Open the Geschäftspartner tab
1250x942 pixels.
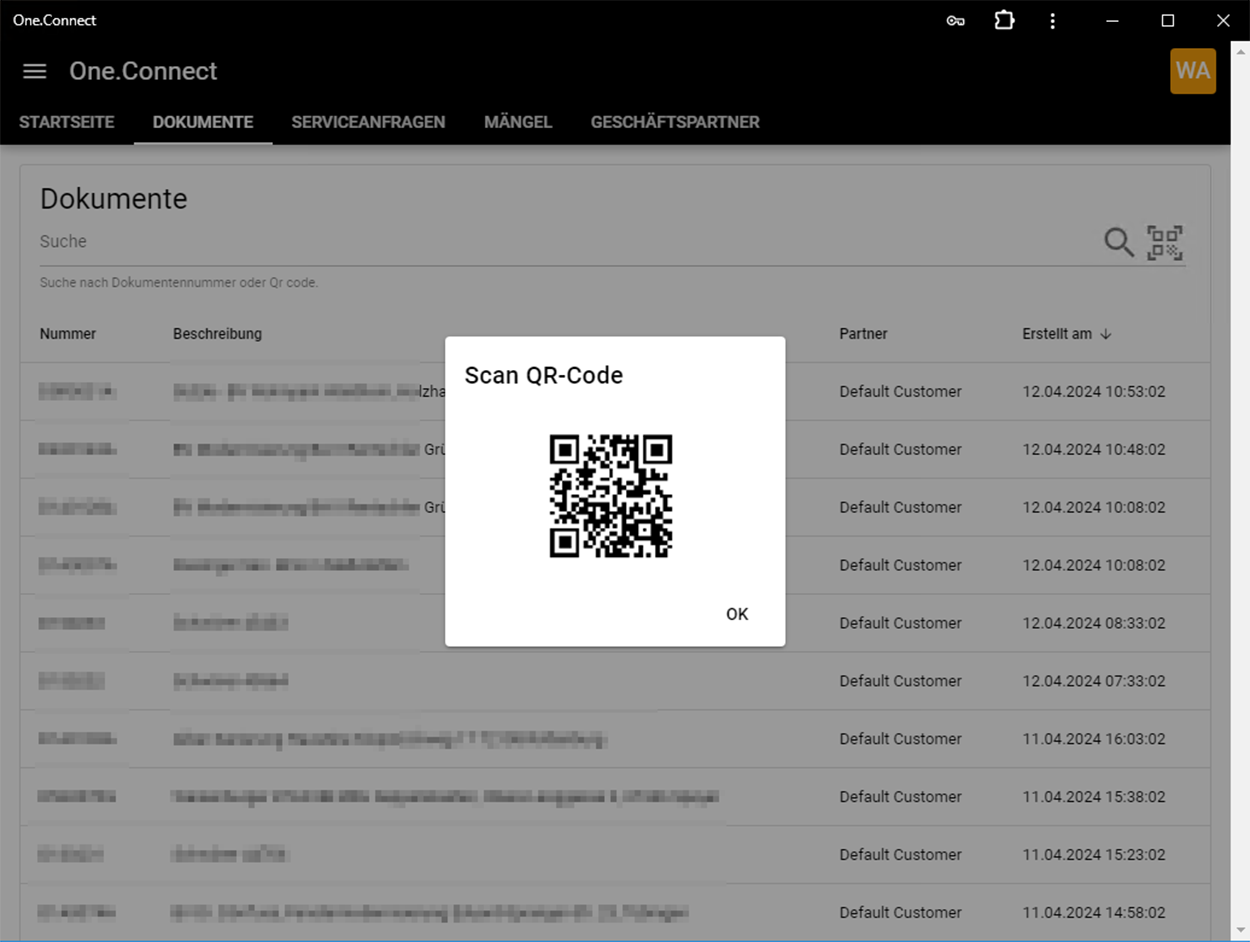click(675, 122)
